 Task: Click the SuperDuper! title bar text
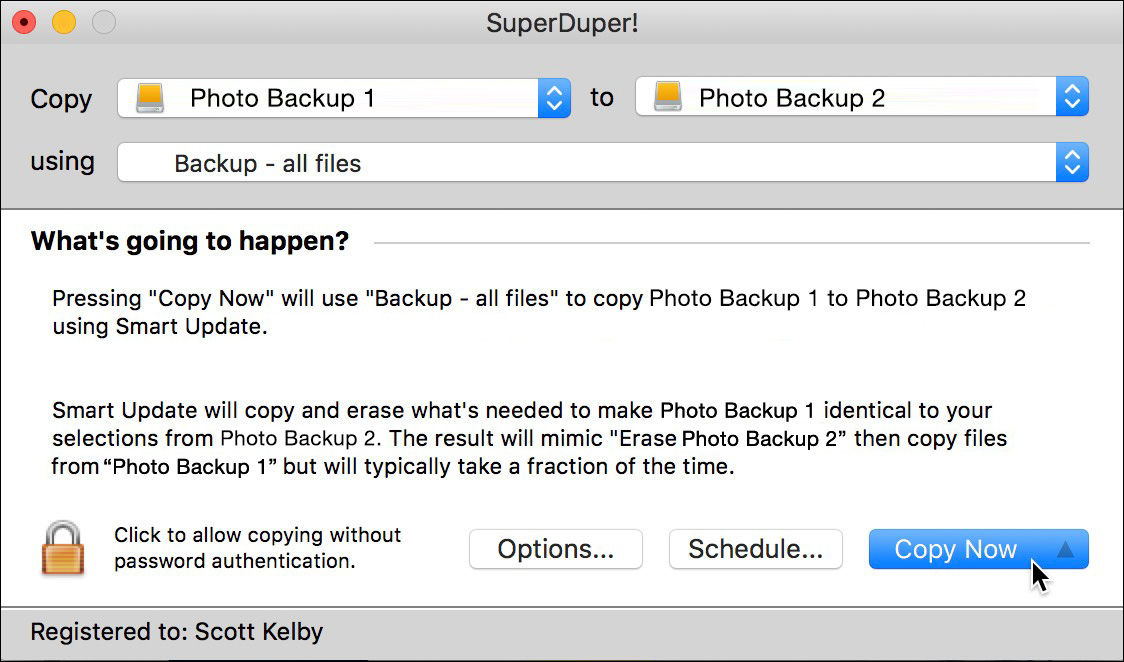pos(561,20)
